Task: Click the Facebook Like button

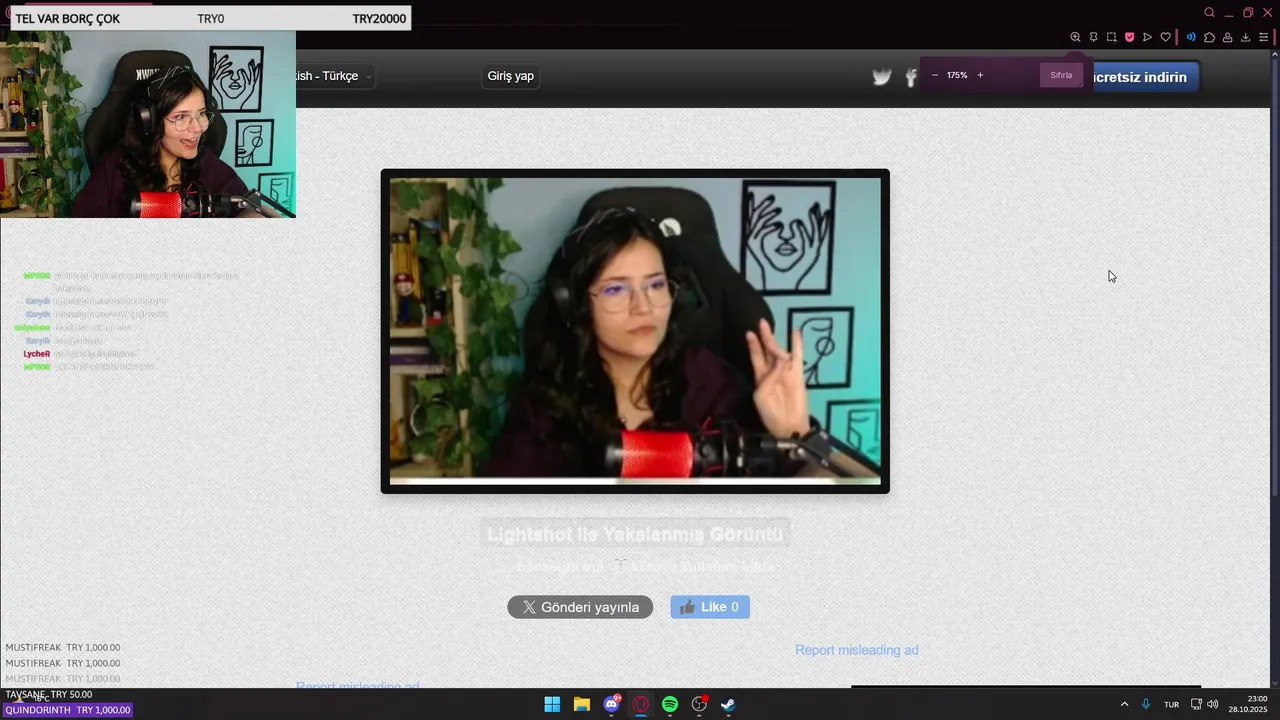Action: (x=710, y=607)
